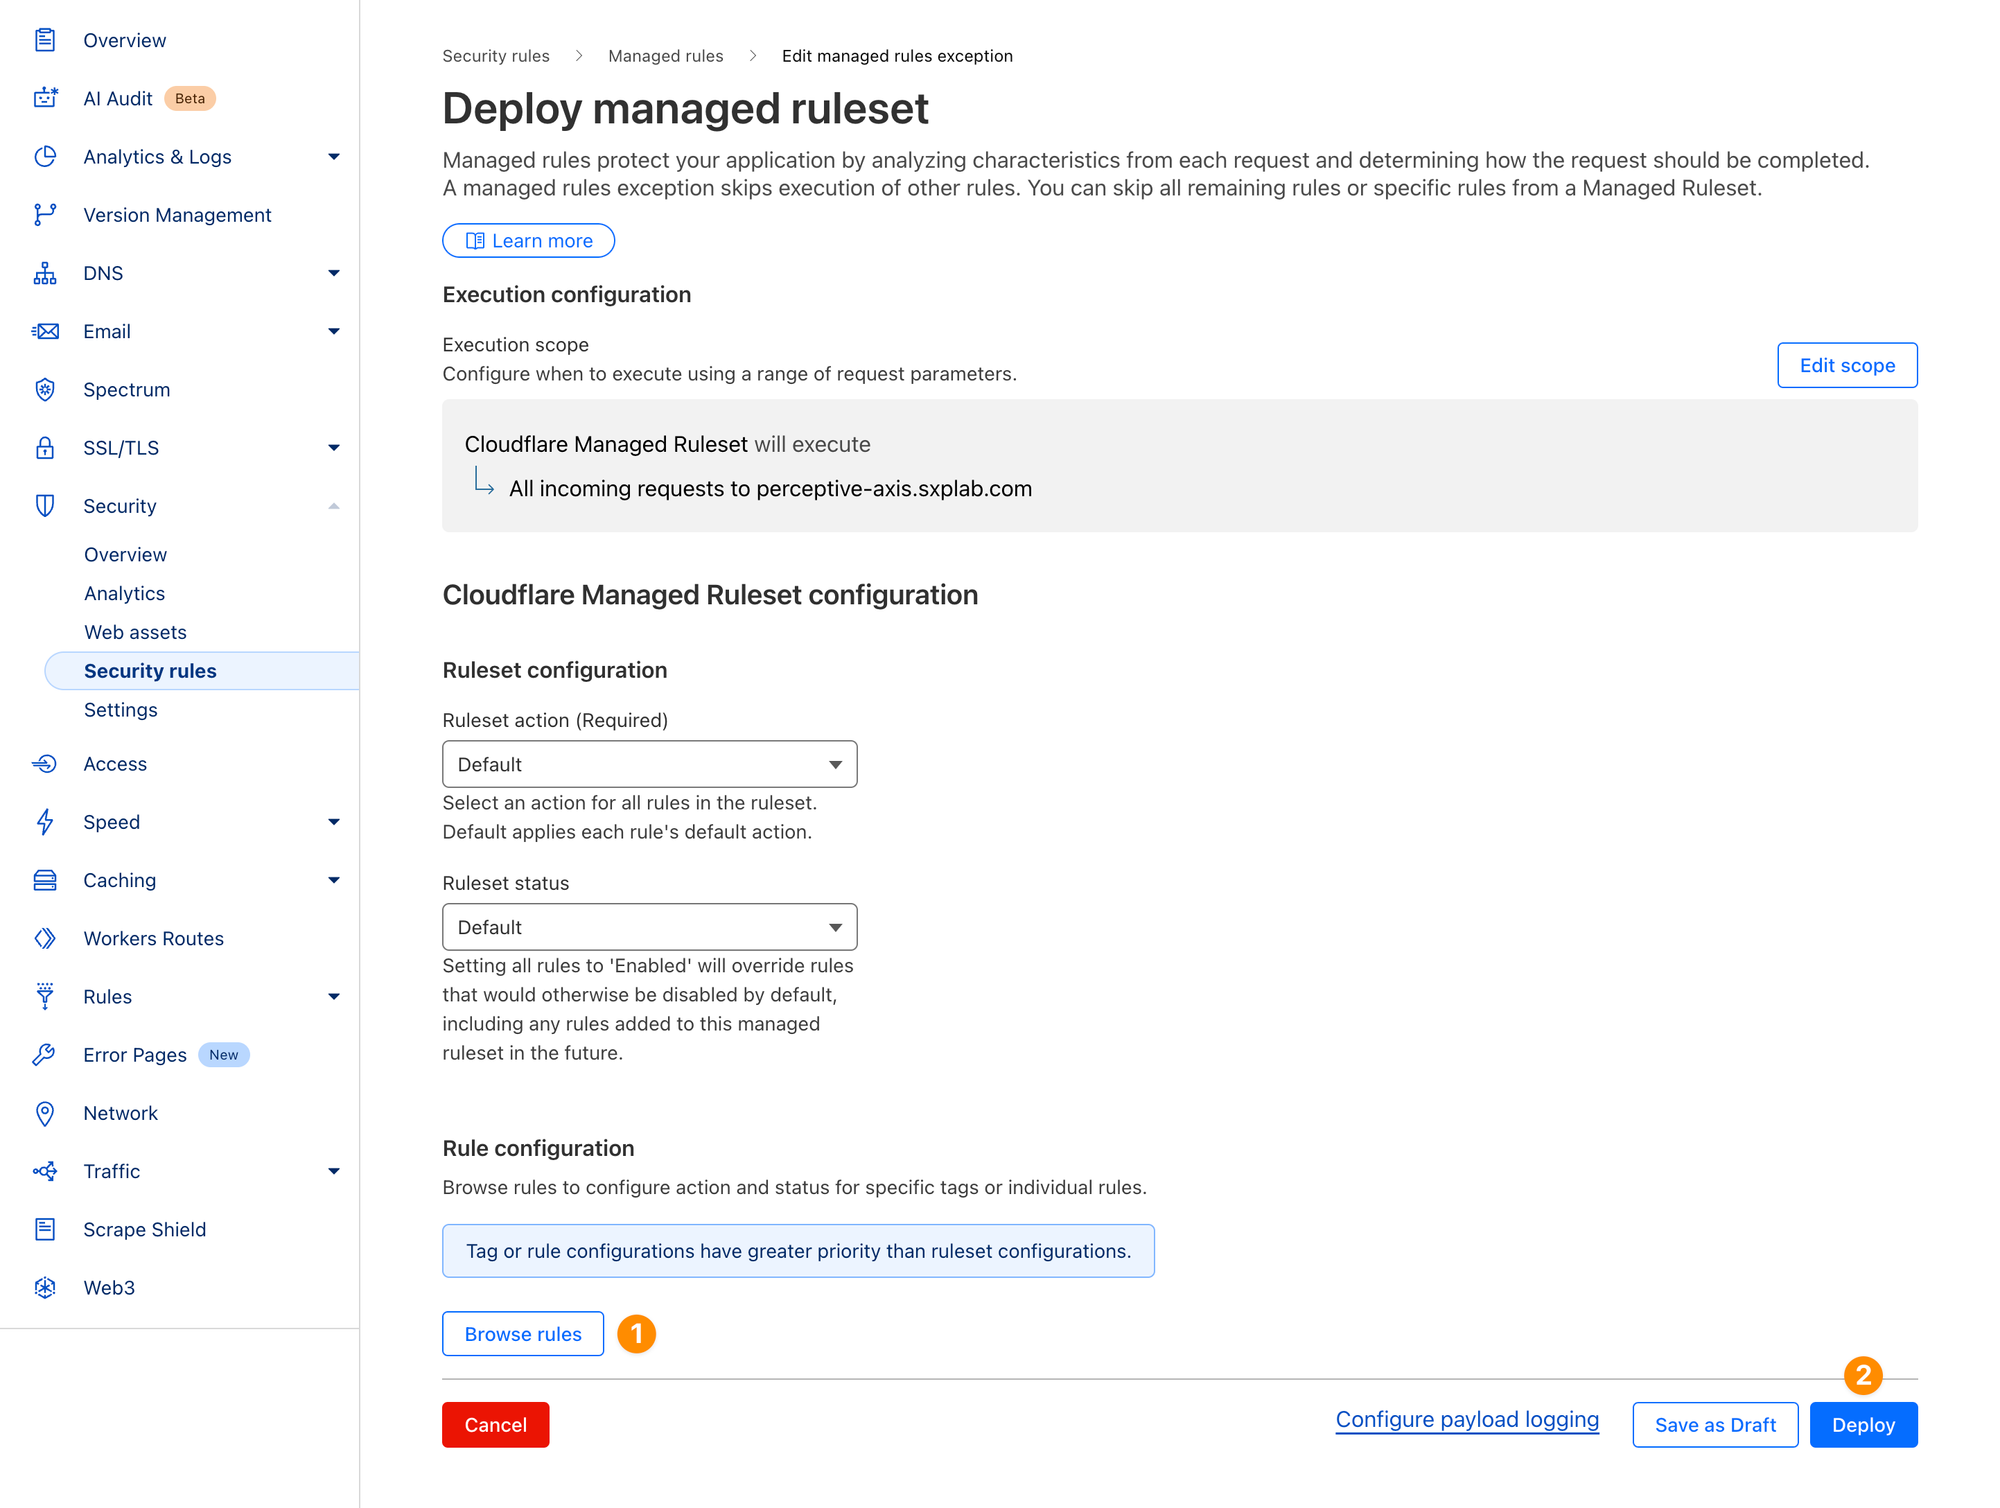Viewport: 2000px width, 1508px height.
Task: Open Security Settings submenu item
Action: tap(120, 710)
